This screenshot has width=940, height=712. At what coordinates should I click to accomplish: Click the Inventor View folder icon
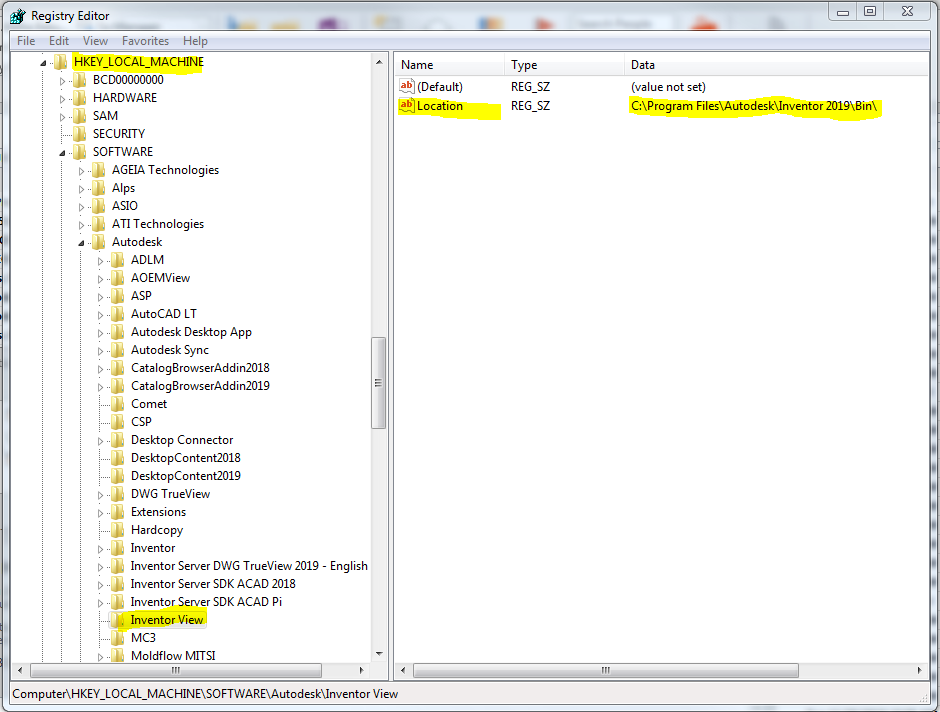(118, 620)
